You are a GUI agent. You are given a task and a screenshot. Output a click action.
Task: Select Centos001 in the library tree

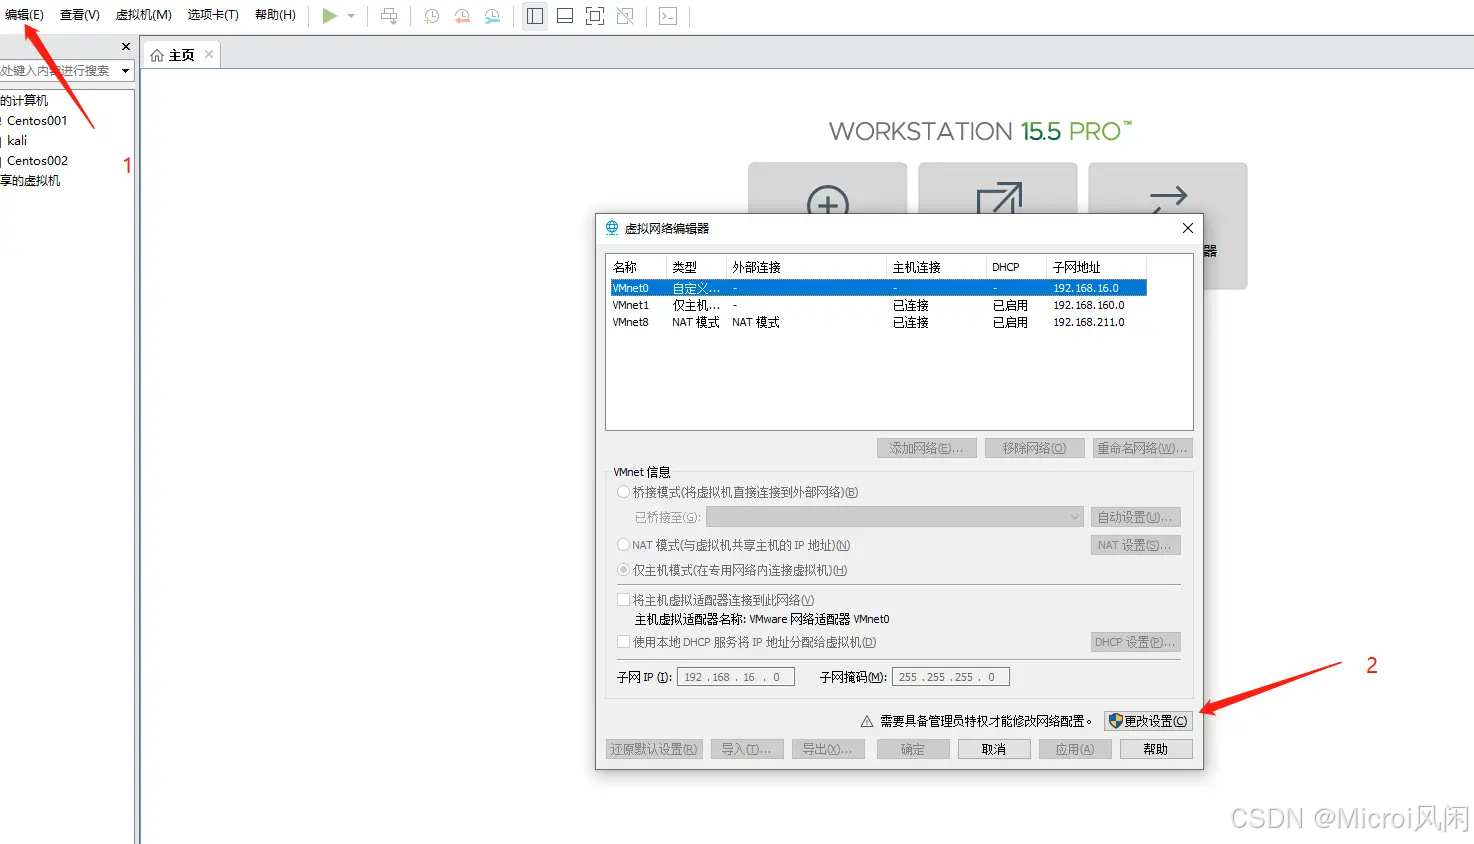click(x=37, y=120)
